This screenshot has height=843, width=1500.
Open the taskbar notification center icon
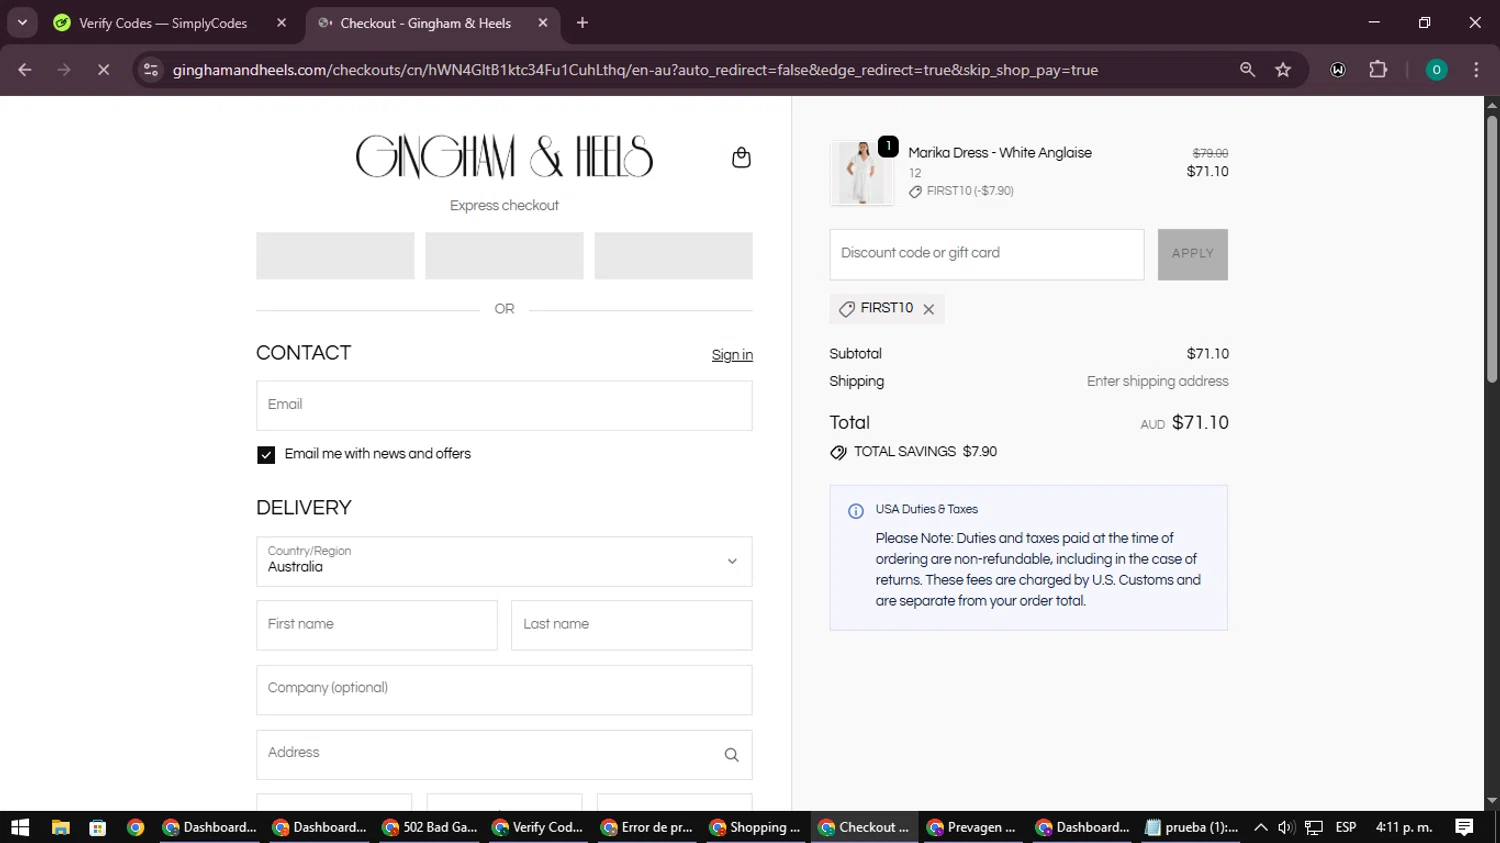pyautogui.click(x=1464, y=827)
